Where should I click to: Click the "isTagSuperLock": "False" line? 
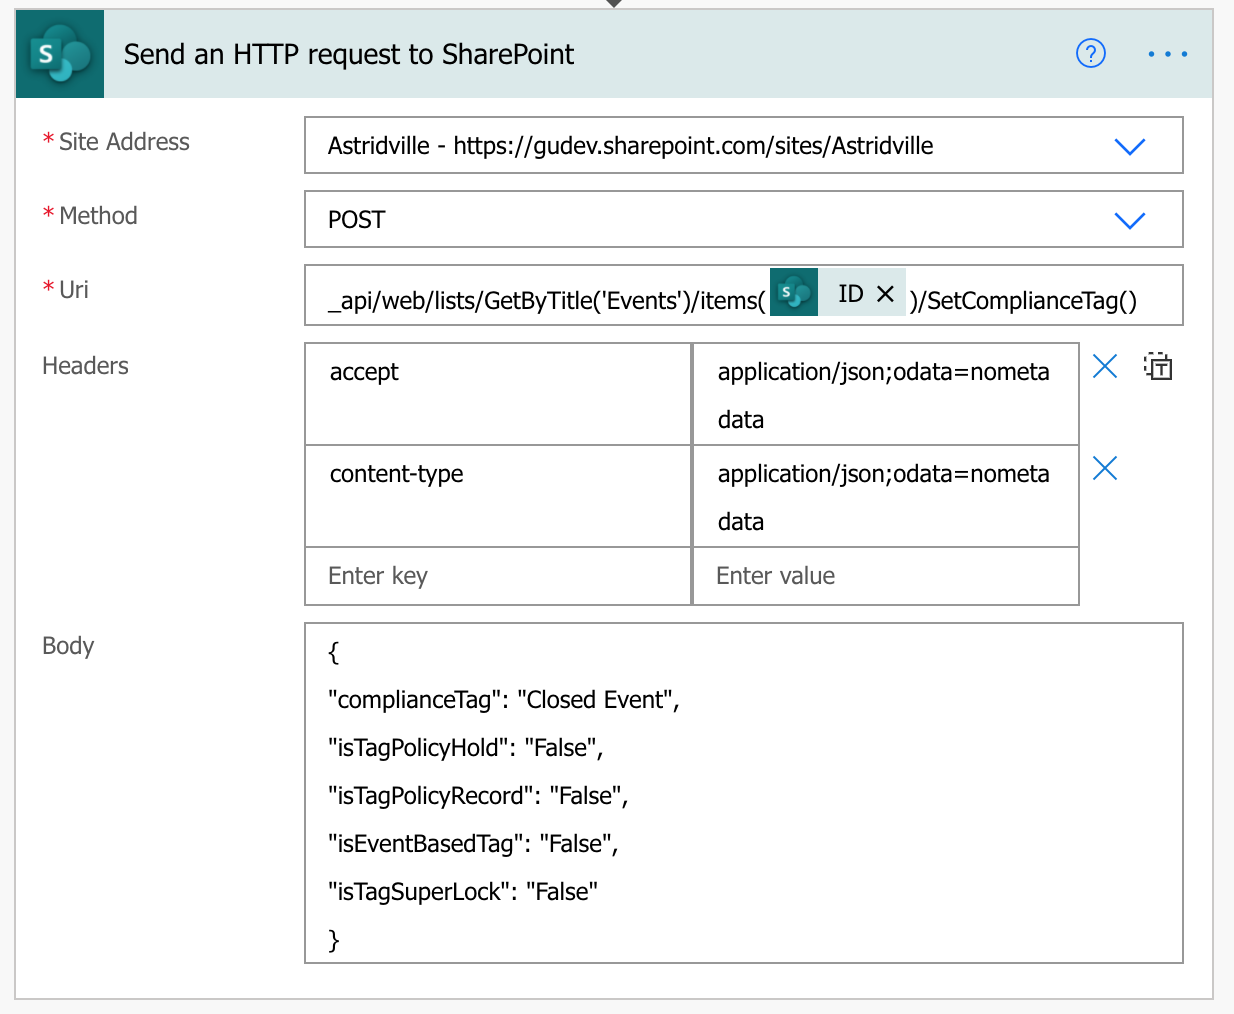[463, 892]
